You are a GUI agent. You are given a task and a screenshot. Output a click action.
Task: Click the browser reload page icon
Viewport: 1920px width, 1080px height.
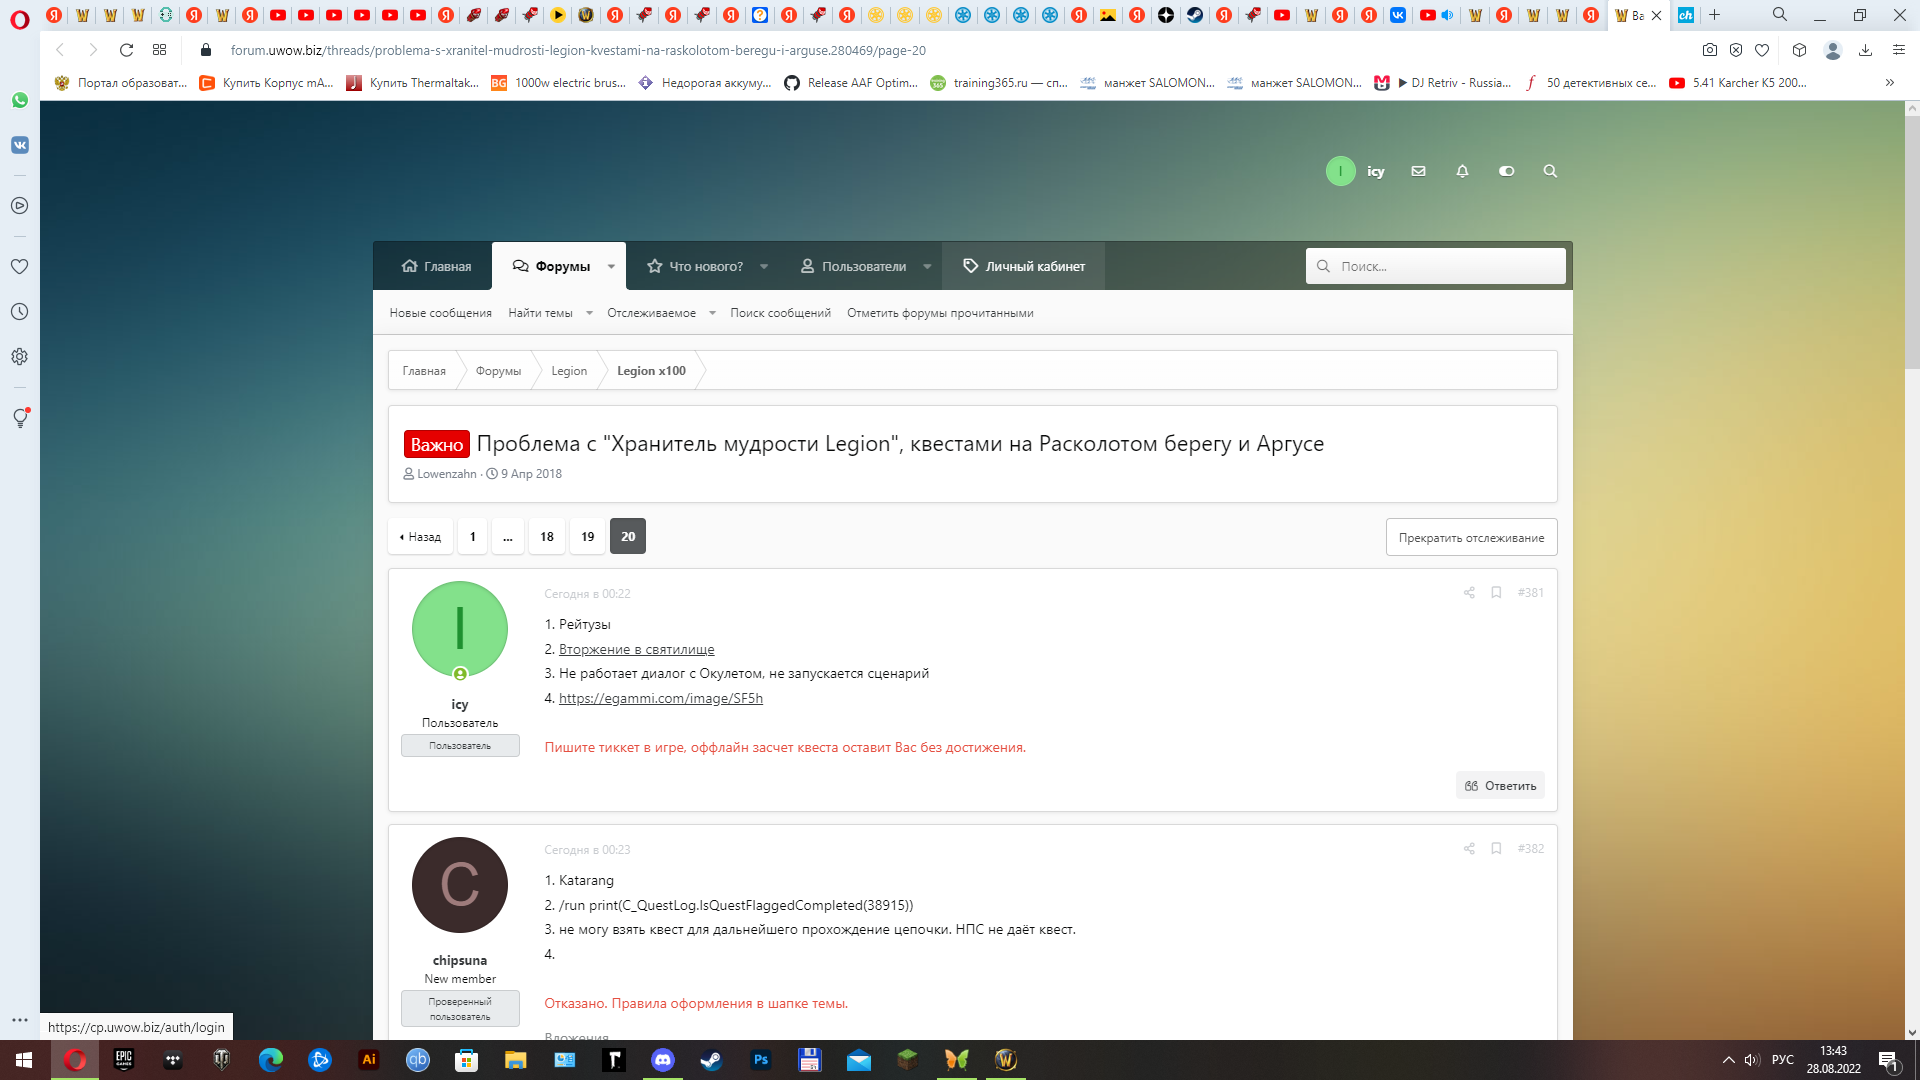coord(126,50)
